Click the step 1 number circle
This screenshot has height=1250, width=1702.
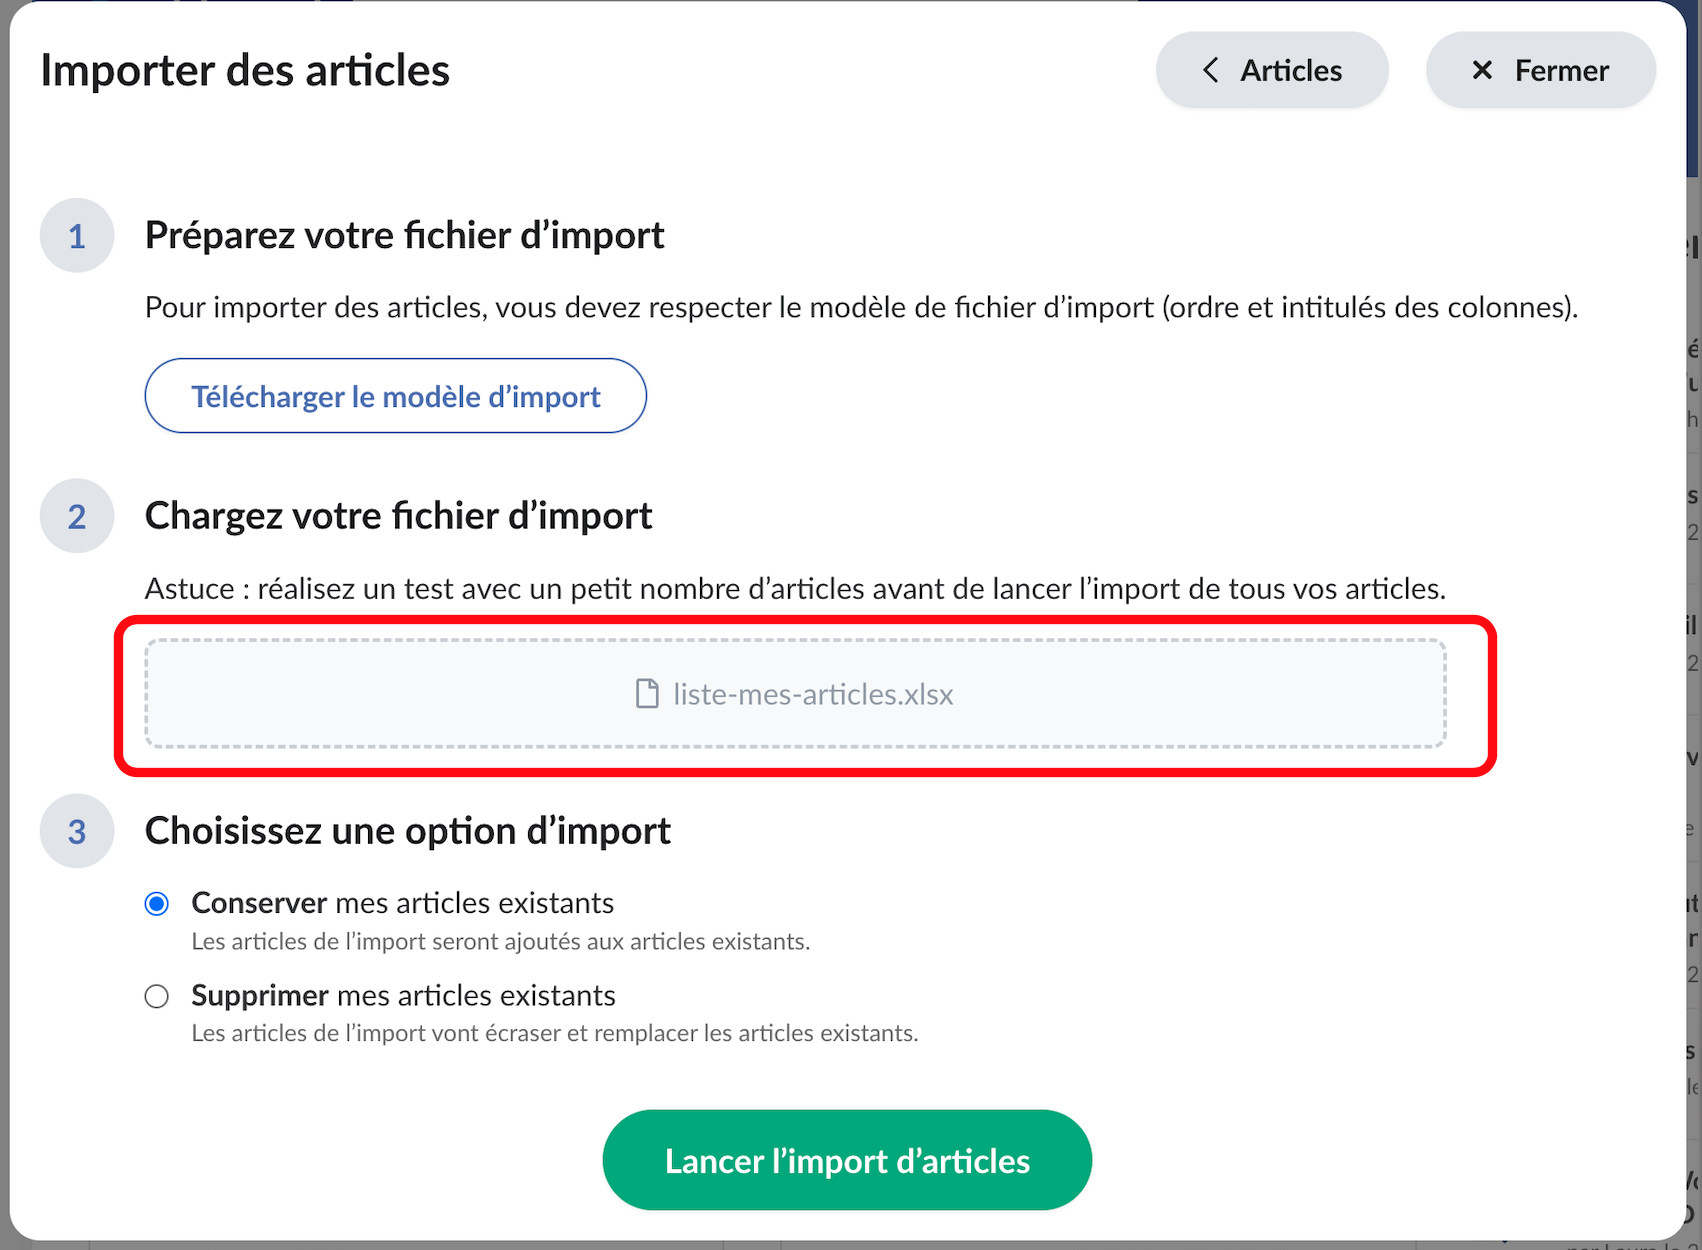pos(77,236)
